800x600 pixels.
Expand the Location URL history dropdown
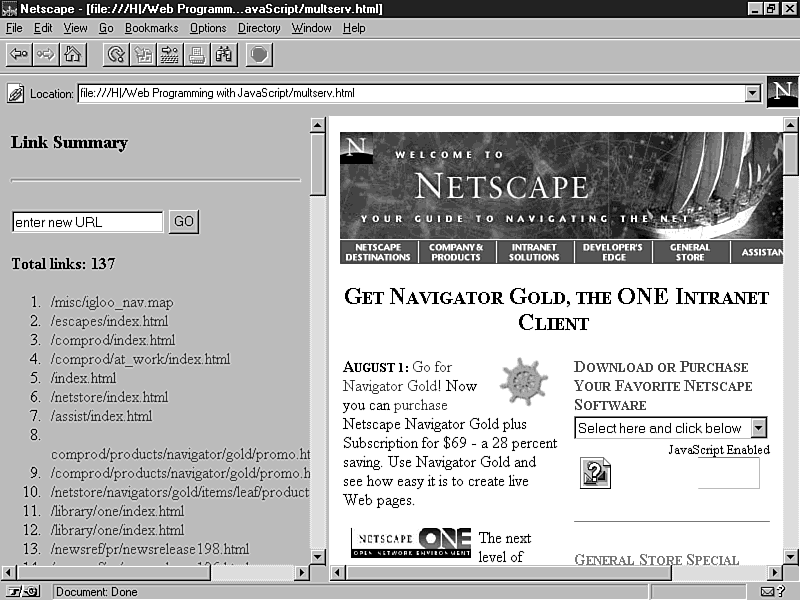[x=753, y=94]
